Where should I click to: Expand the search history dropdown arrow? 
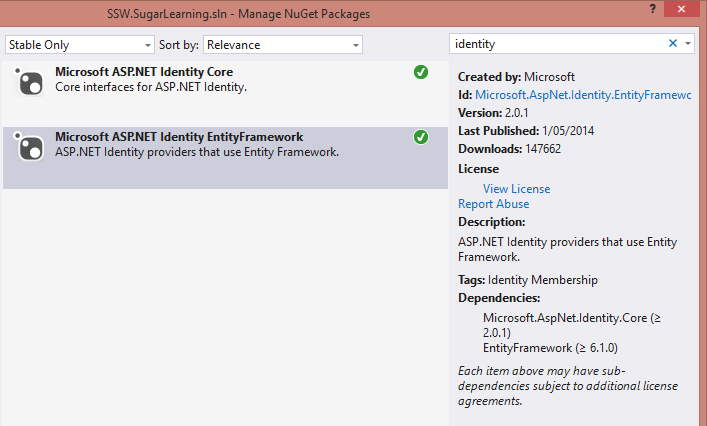click(688, 44)
